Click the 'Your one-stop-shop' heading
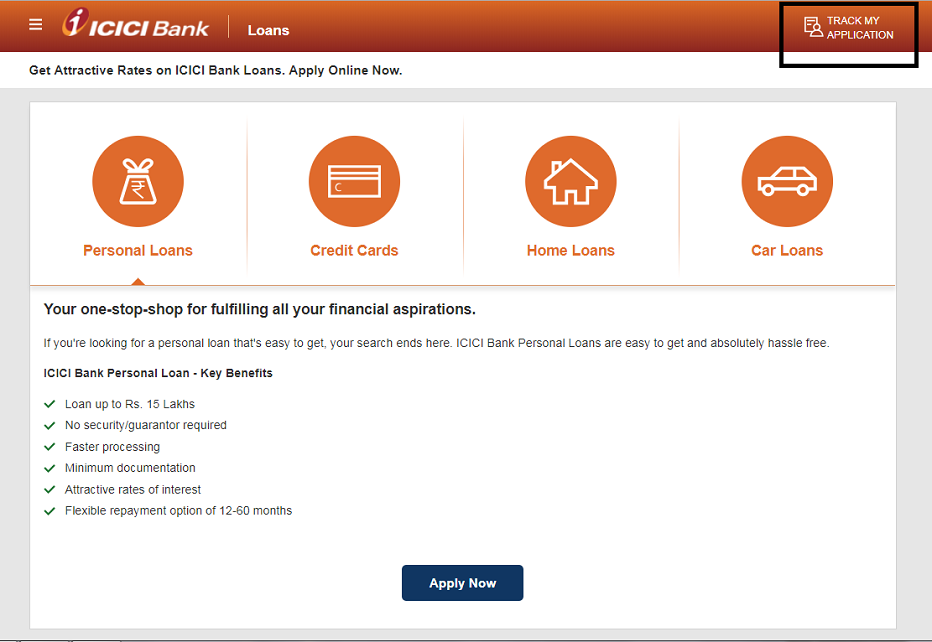This screenshot has height=642, width=932. [x=260, y=310]
